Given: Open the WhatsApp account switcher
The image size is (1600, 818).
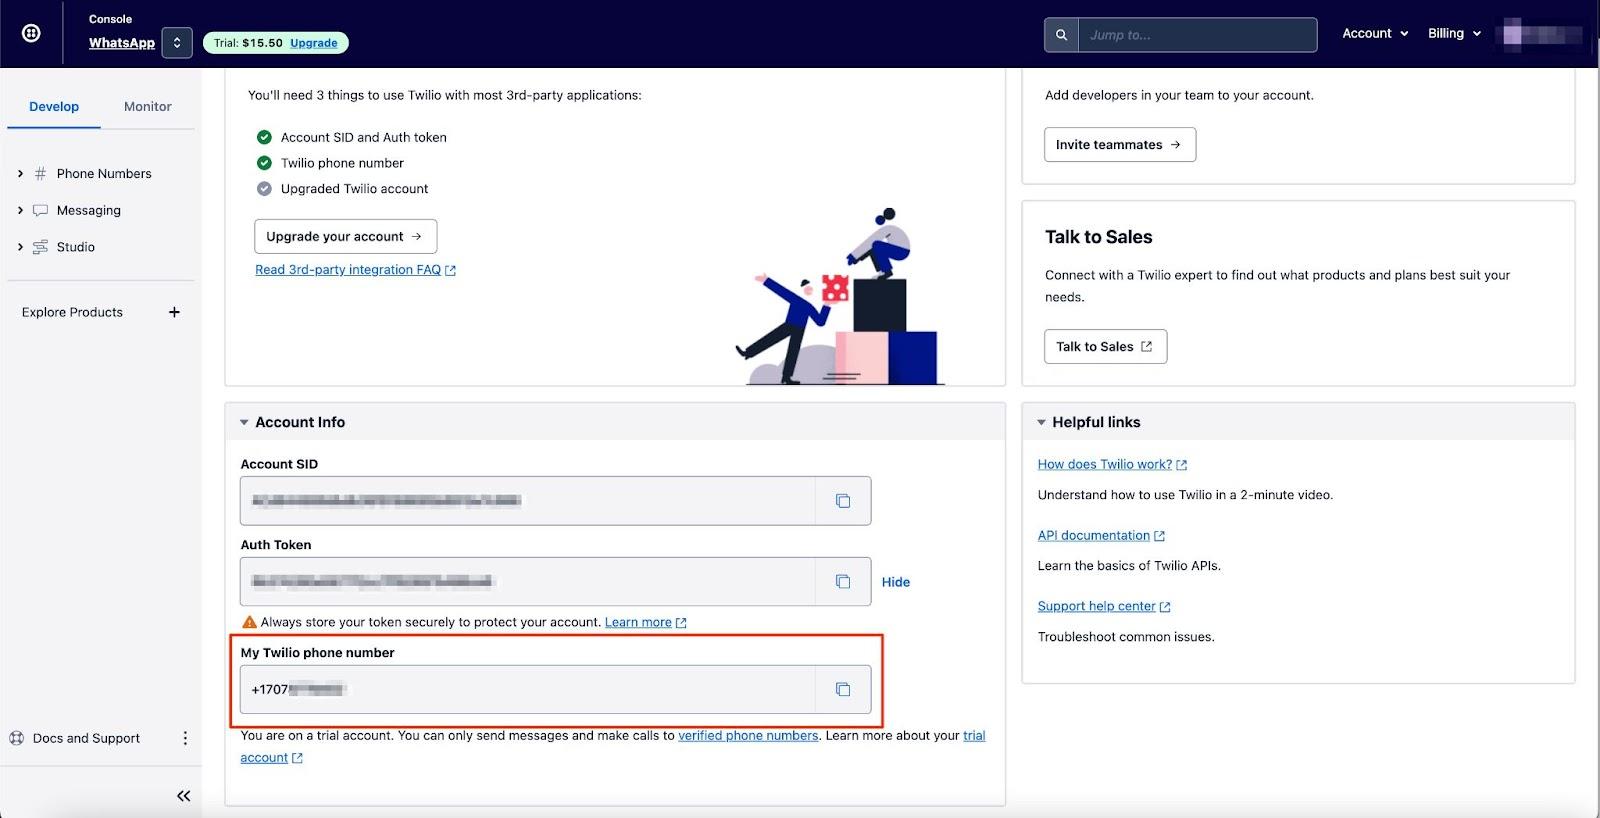Looking at the screenshot, I should [x=177, y=43].
